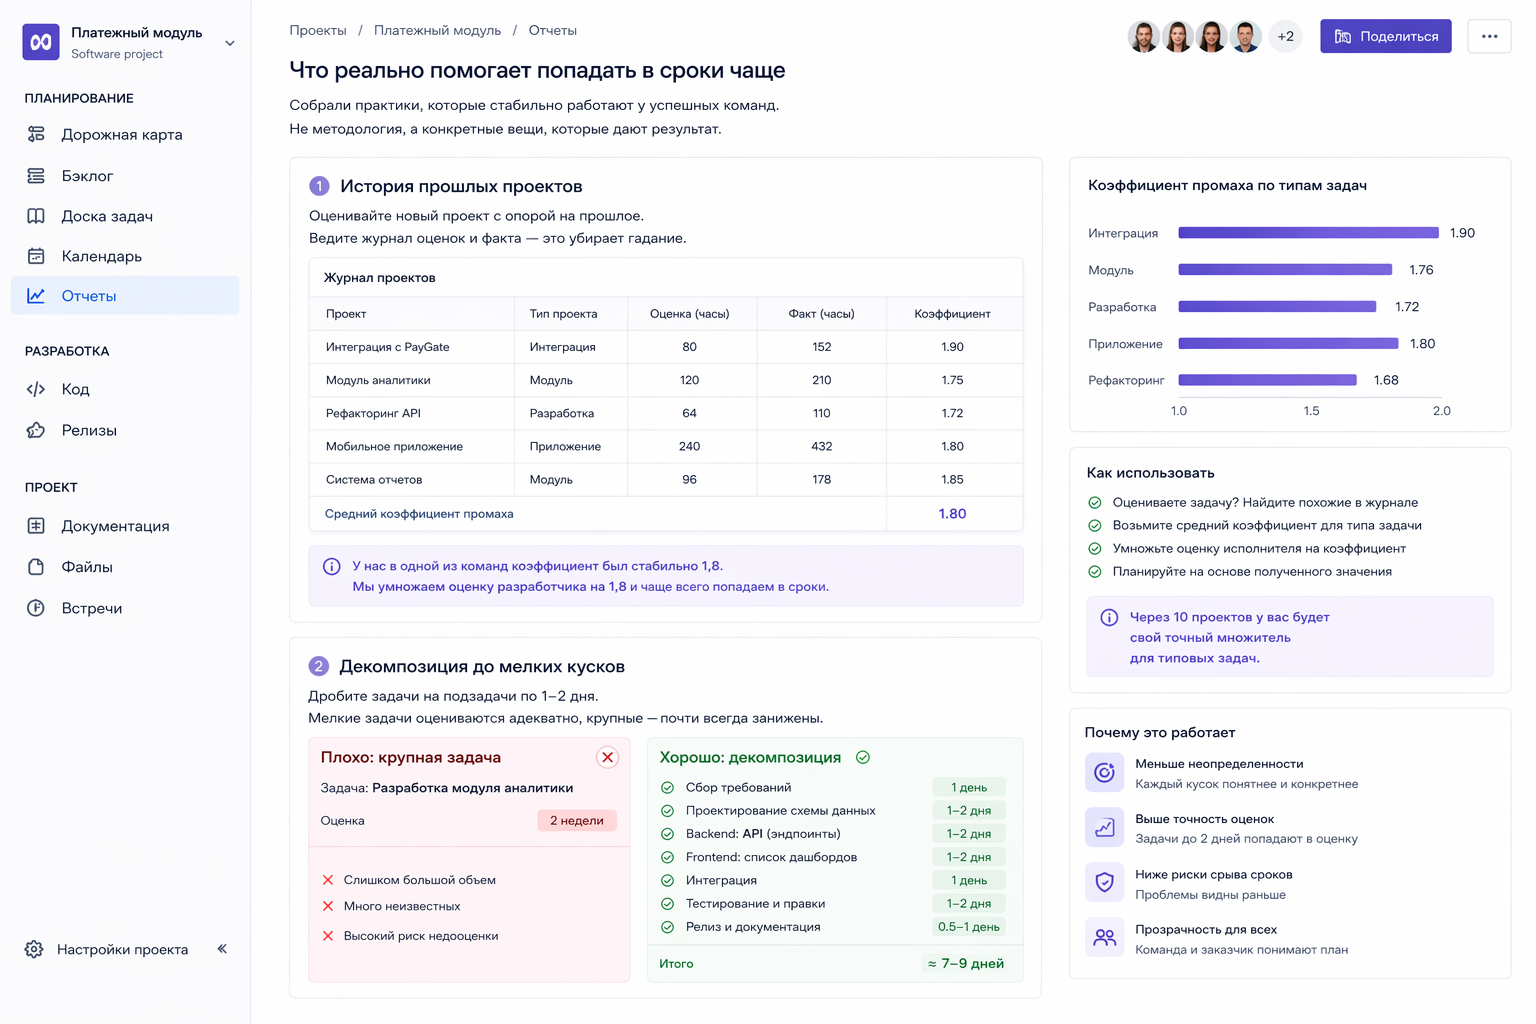This screenshot has height=1024, width=1536.
Task: Collapse the sidebar with double-chevron arrow
Action: point(222,949)
